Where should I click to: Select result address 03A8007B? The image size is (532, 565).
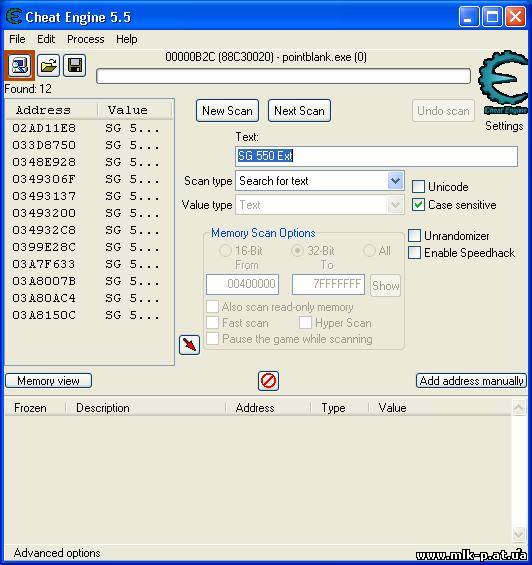coord(44,281)
